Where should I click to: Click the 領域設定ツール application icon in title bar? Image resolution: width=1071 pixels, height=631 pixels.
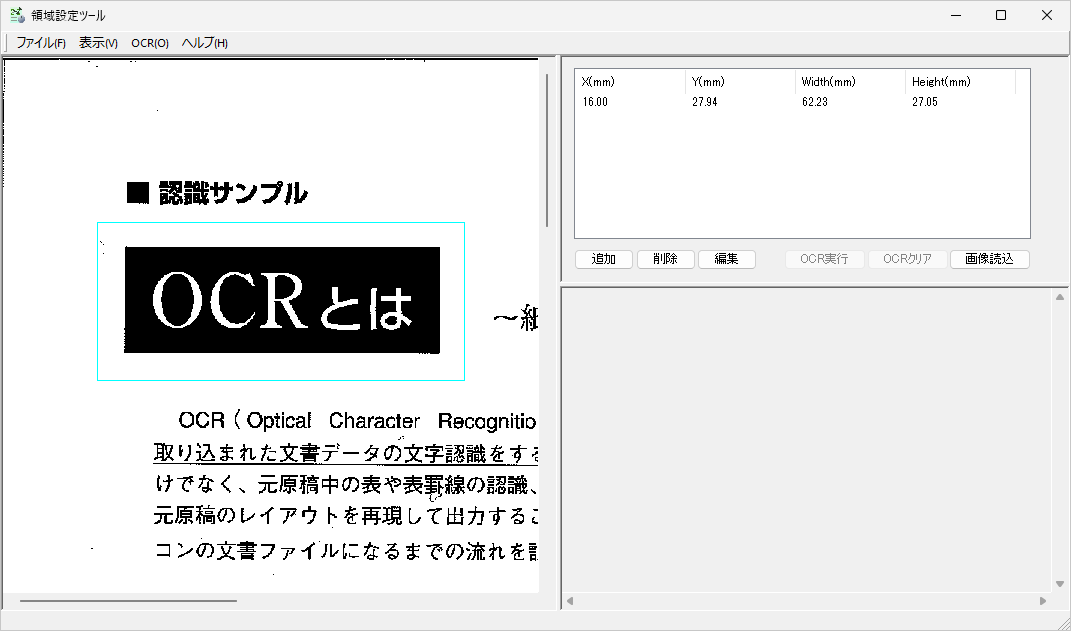[x=15, y=14]
